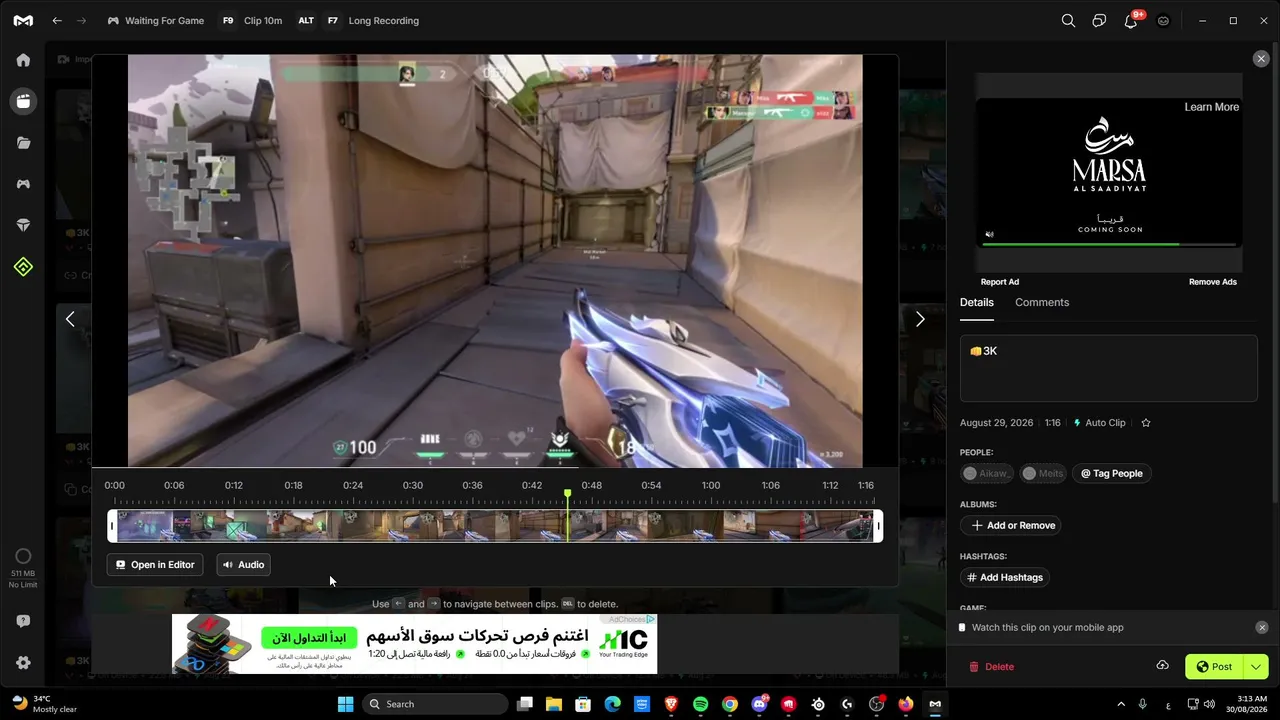Screen dimensions: 1280x720
Task: Click Learn More on the Marsa ad
Action: [x=1212, y=107]
